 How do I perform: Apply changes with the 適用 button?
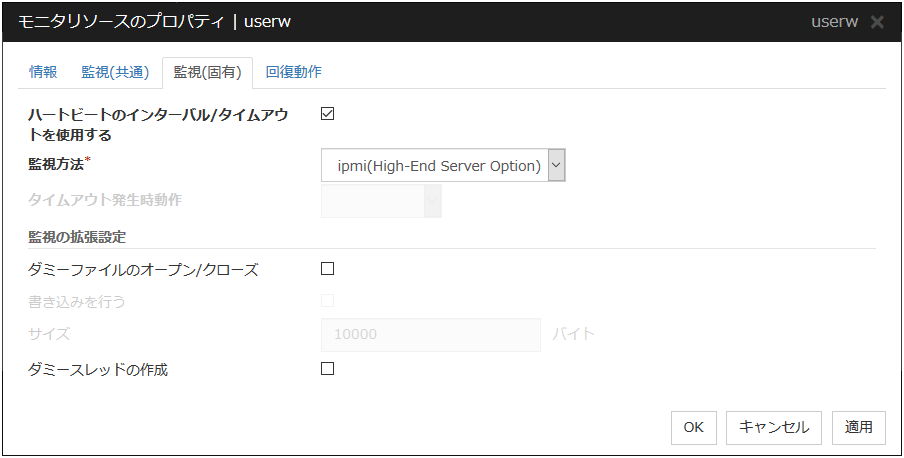pyautogui.click(x=858, y=427)
